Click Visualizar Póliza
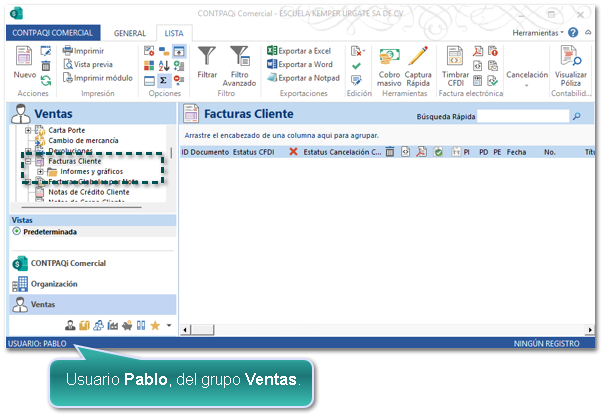Viewport: 610px width, 419px height. click(x=571, y=67)
